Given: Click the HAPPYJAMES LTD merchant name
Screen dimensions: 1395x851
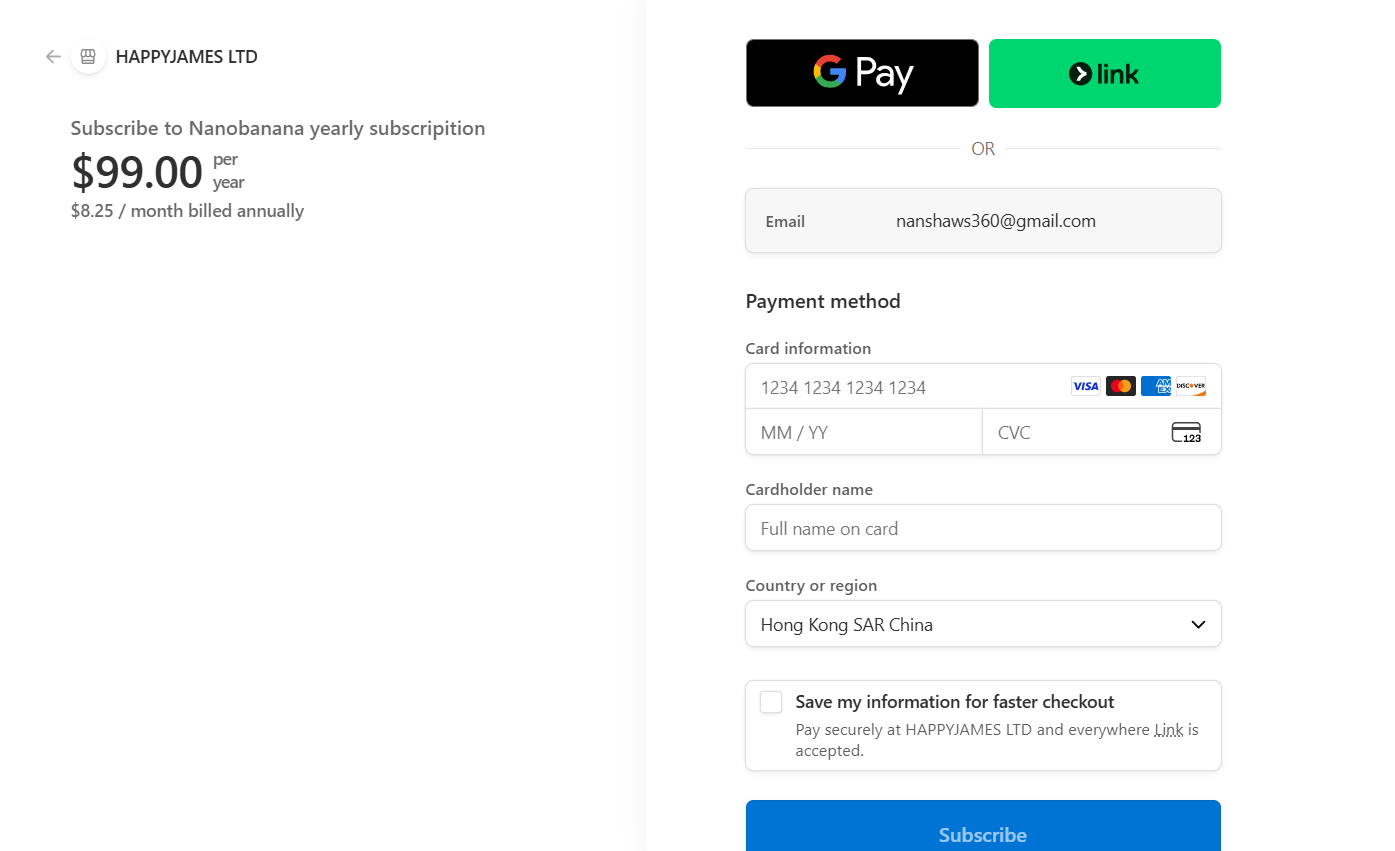Looking at the screenshot, I should pos(187,57).
